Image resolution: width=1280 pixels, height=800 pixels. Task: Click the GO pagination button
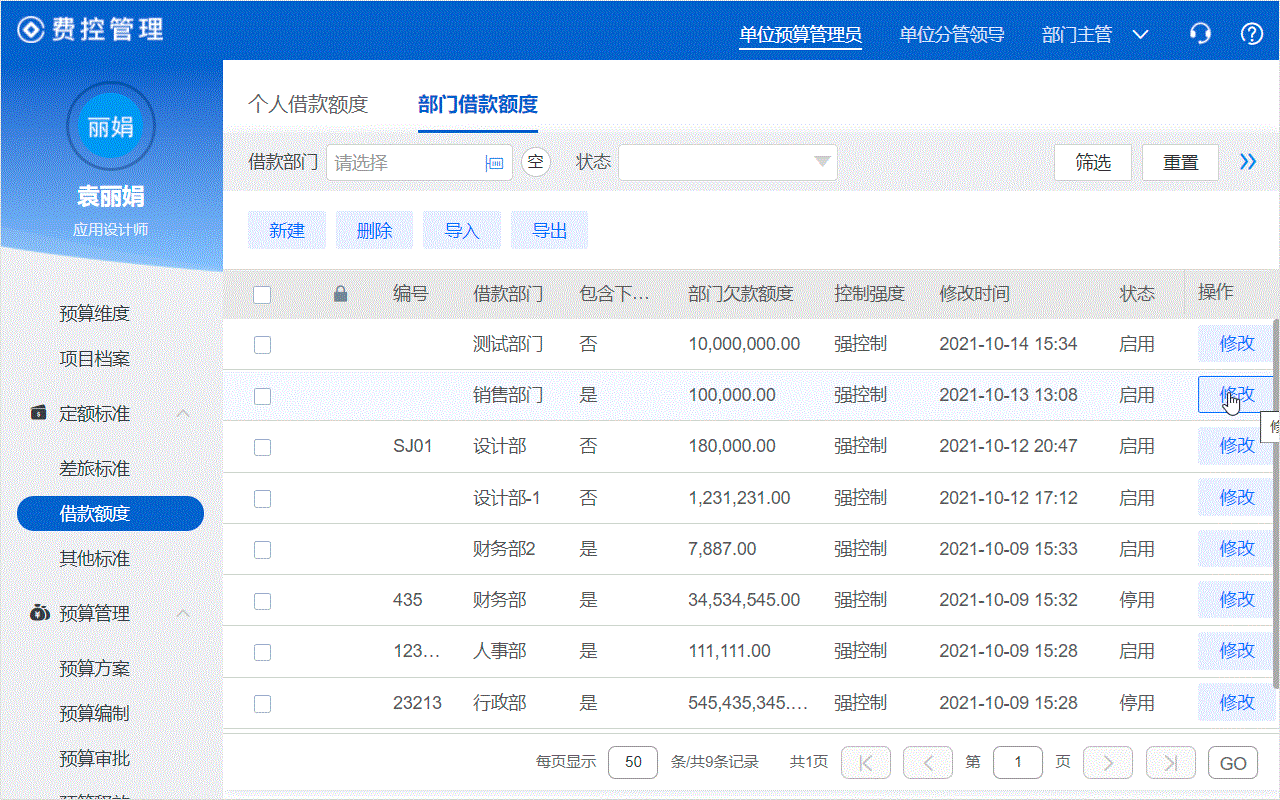[1233, 763]
